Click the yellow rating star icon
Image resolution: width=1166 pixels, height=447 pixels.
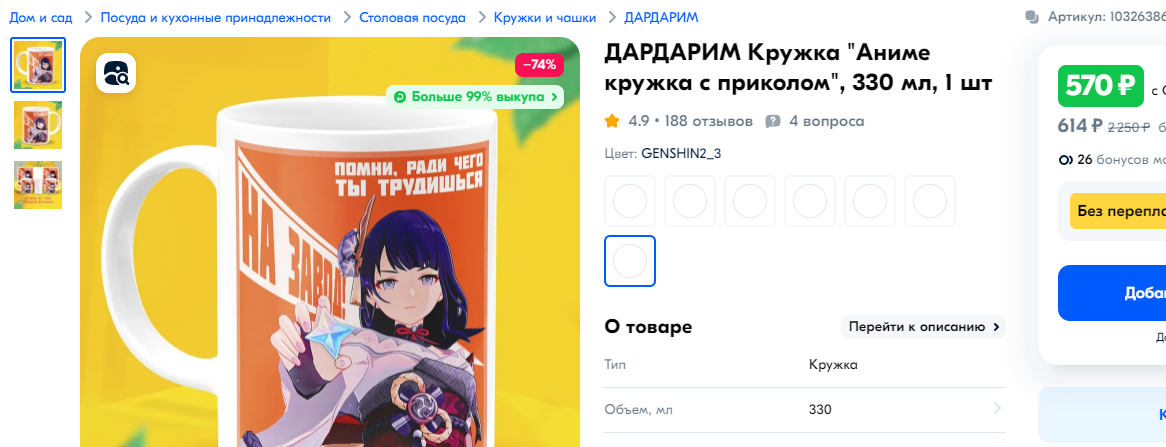tap(612, 120)
